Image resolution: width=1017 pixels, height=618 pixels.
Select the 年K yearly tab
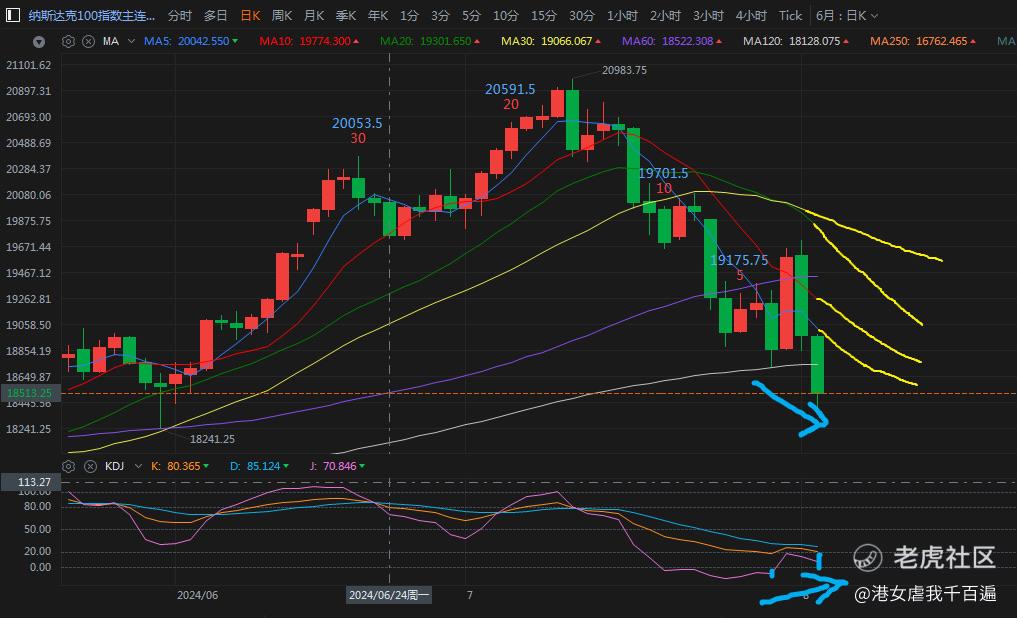pyautogui.click(x=377, y=16)
